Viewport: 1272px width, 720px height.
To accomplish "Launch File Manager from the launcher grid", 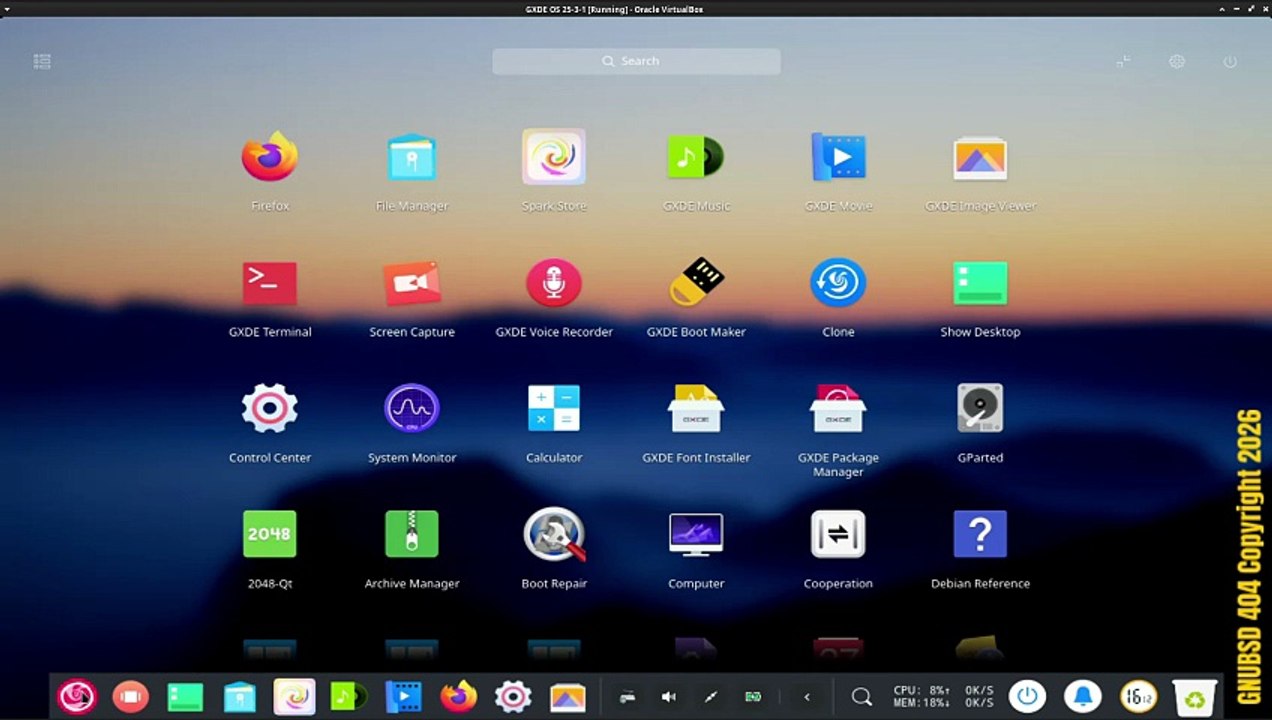I will pos(412,158).
